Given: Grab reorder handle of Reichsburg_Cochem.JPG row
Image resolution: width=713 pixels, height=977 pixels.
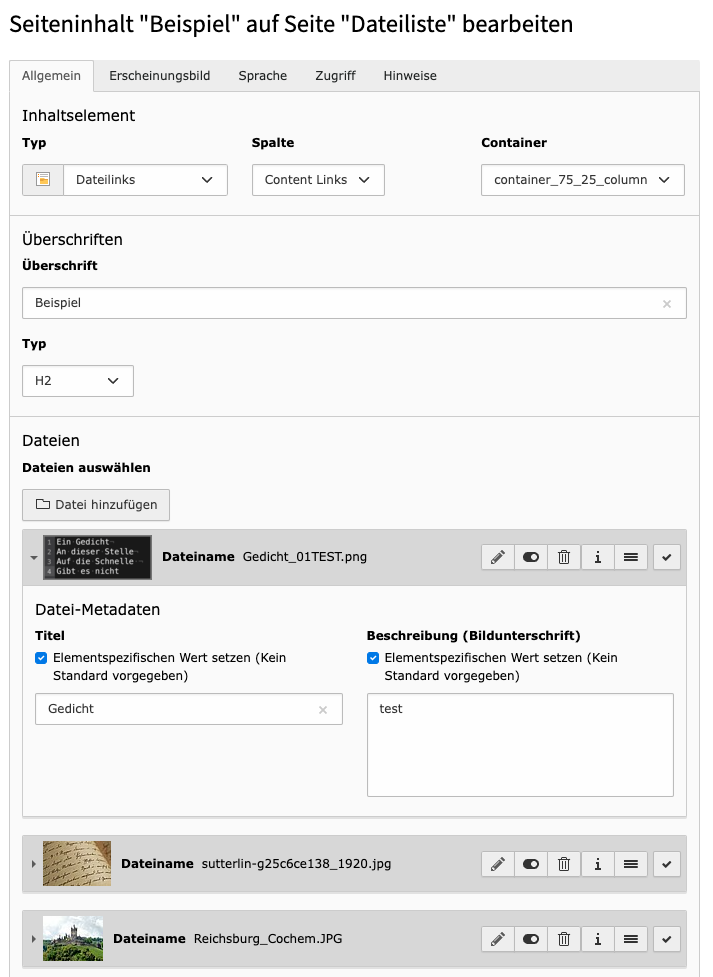Looking at the screenshot, I should 631,939.
